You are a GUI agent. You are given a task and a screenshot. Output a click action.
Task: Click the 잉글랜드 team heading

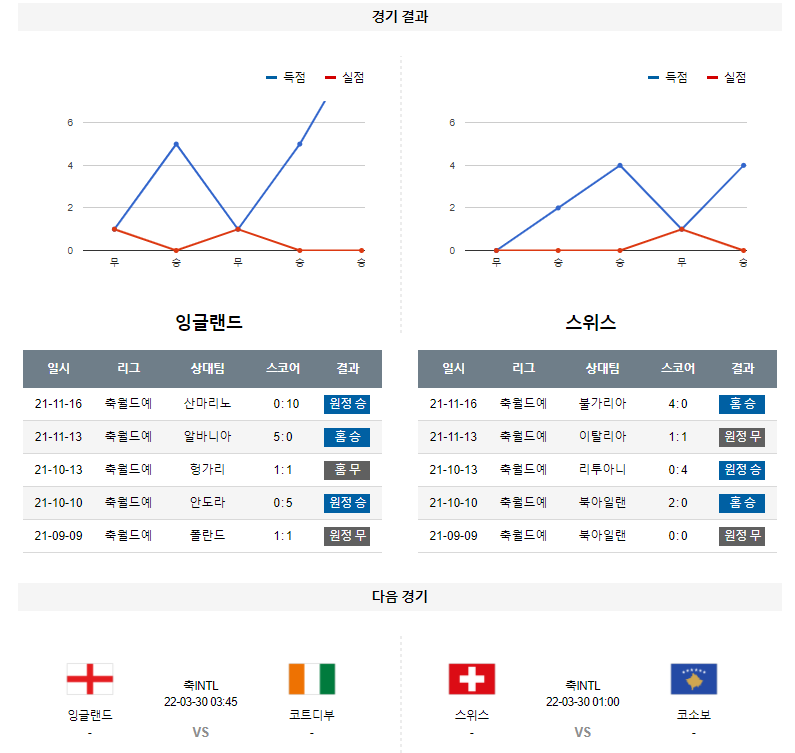pos(208,322)
